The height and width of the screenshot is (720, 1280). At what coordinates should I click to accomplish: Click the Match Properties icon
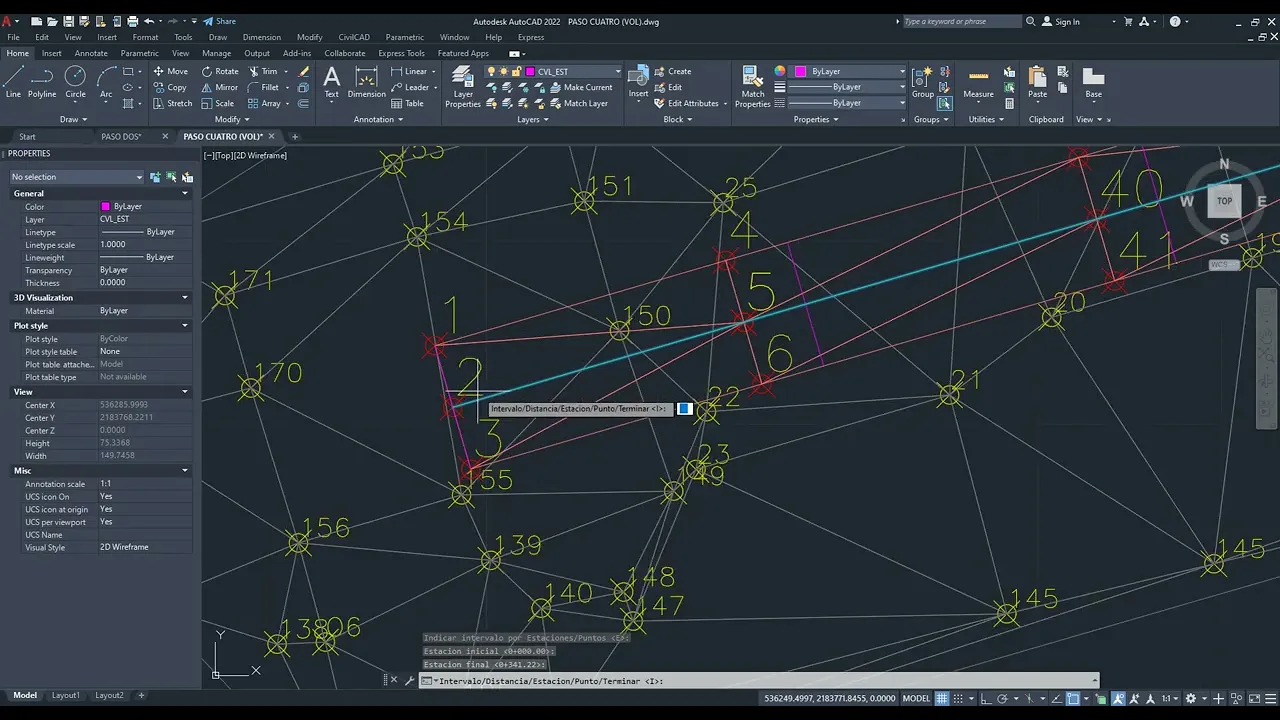(753, 86)
